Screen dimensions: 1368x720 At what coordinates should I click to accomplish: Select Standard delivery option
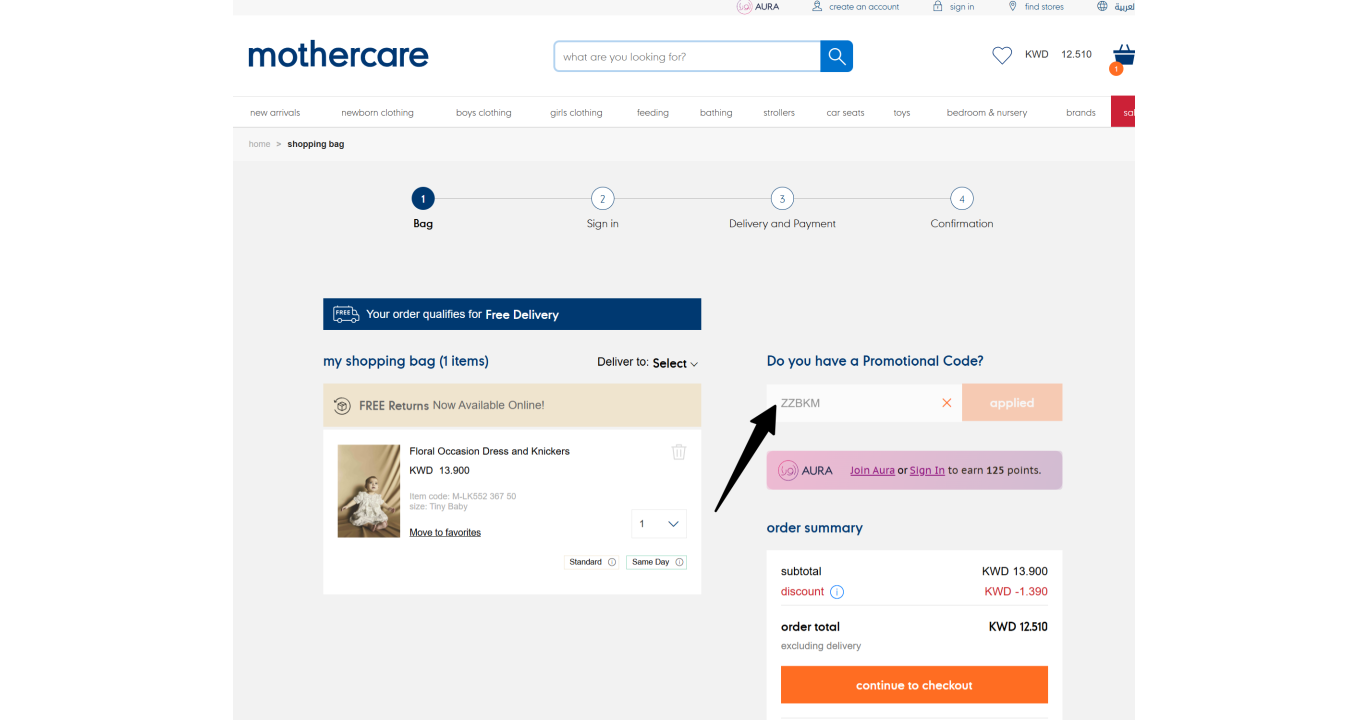[x=592, y=562]
